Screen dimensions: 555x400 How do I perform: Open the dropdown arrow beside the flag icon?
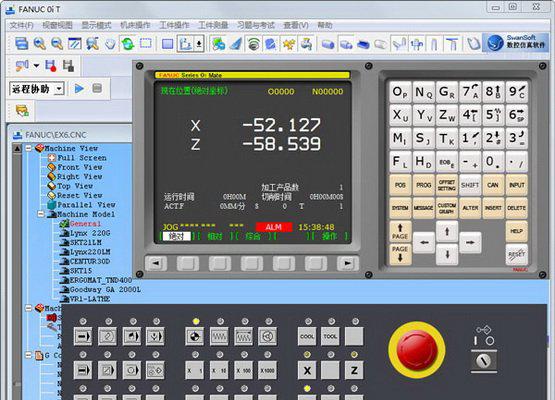click(x=36, y=65)
